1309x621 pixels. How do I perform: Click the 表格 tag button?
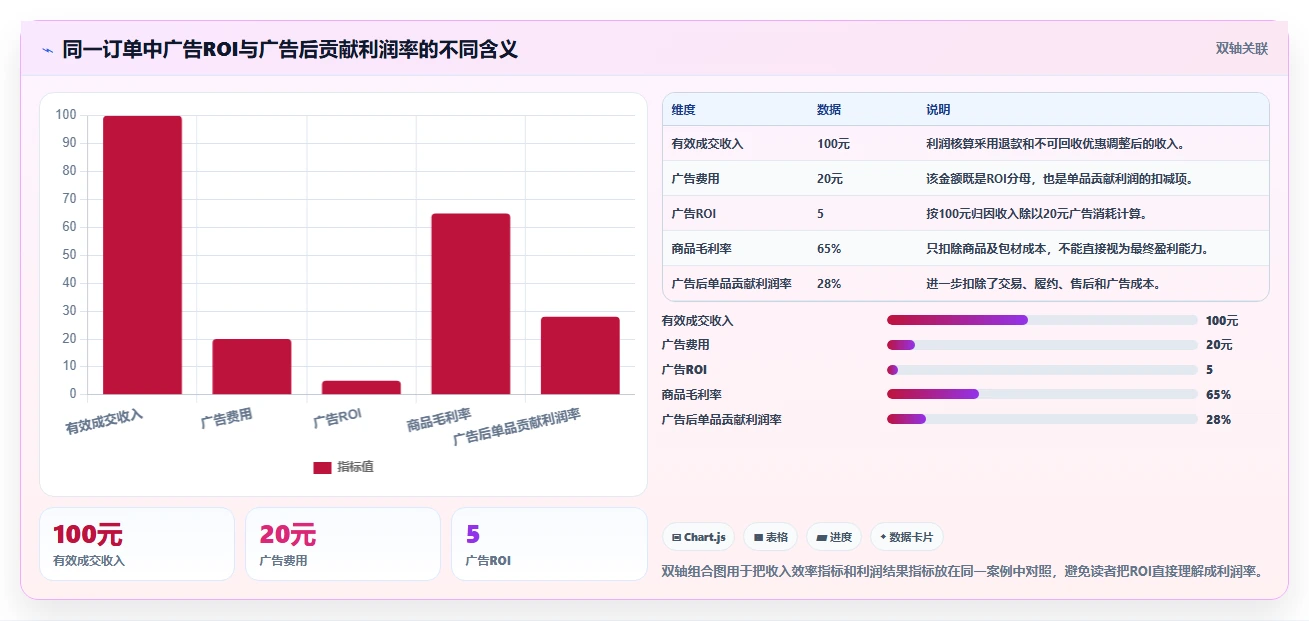[x=770, y=537]
